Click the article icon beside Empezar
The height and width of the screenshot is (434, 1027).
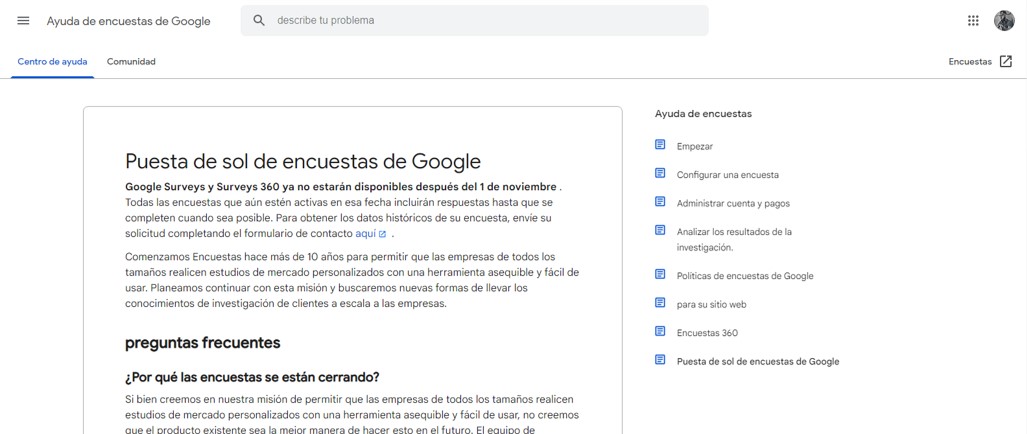(660, 145)
